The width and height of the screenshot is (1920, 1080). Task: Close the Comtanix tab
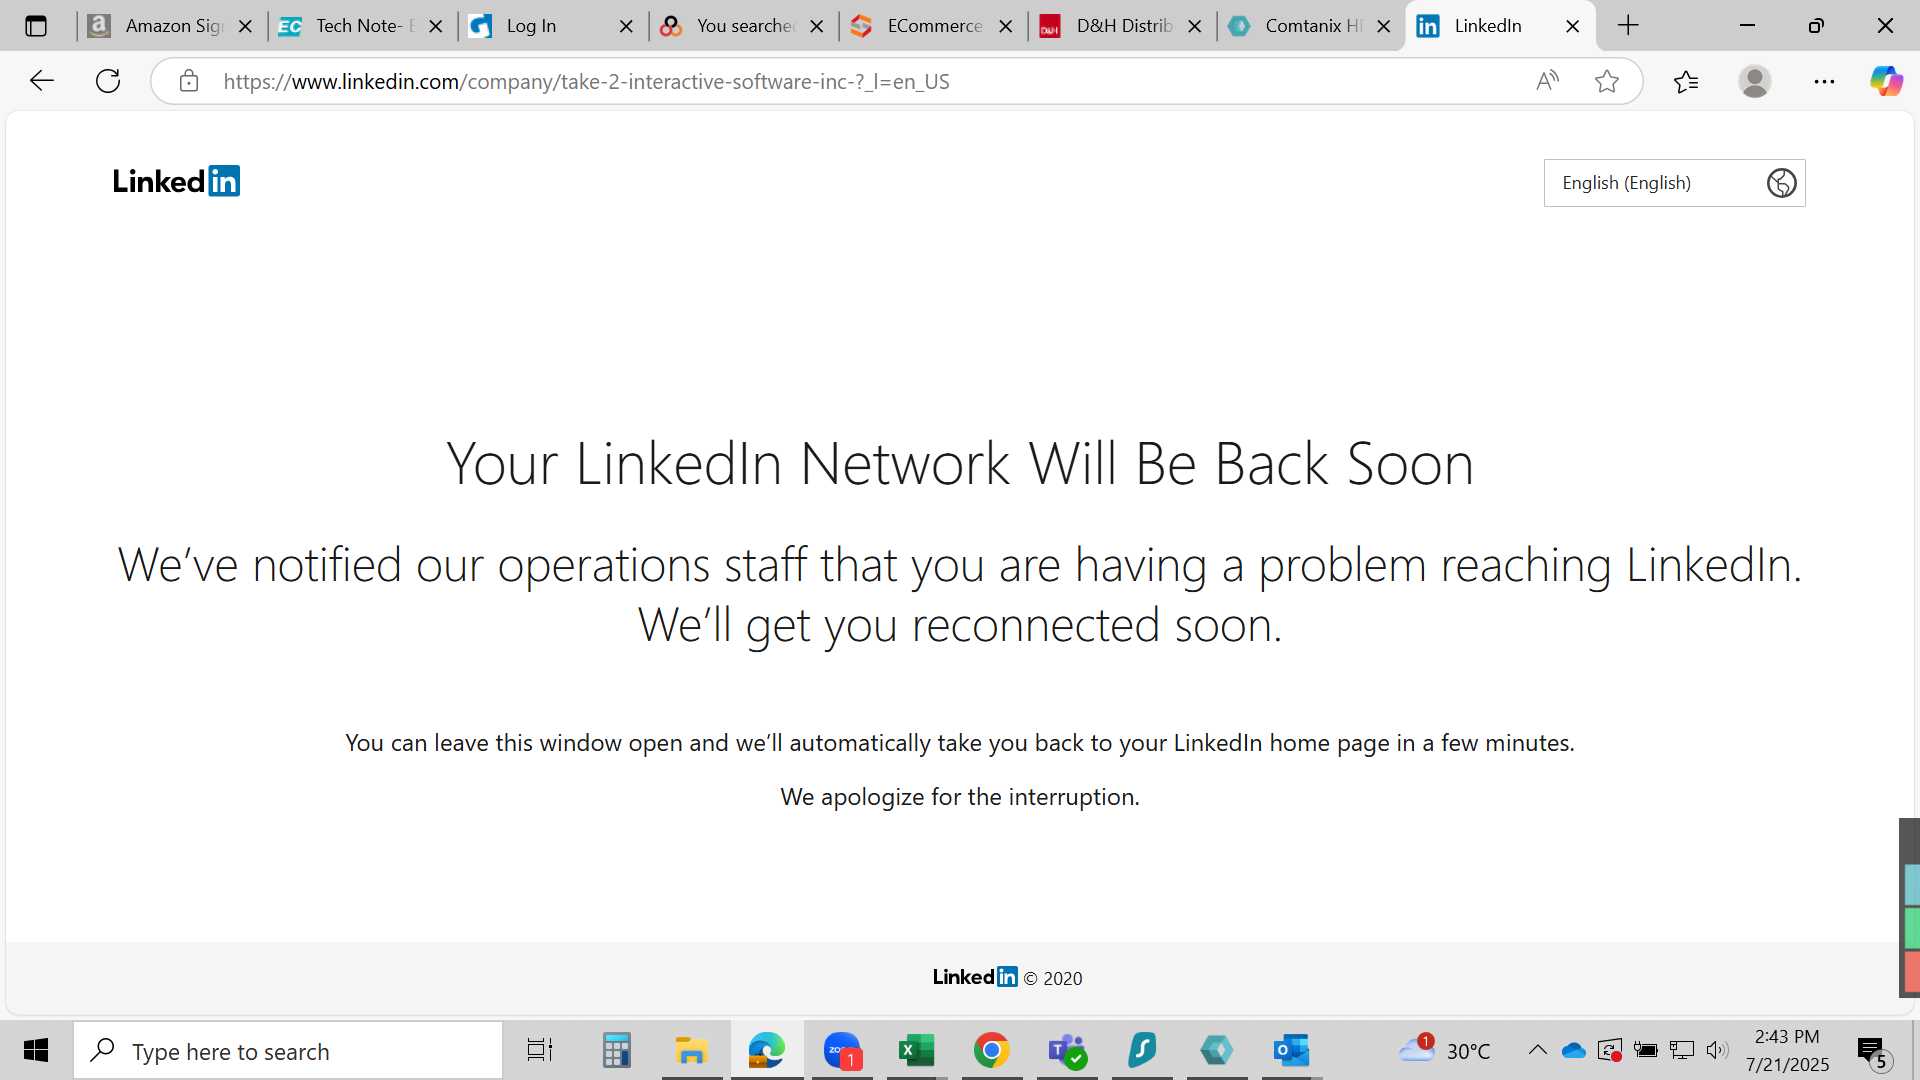pyautogui.click(x=1383, y=27)
